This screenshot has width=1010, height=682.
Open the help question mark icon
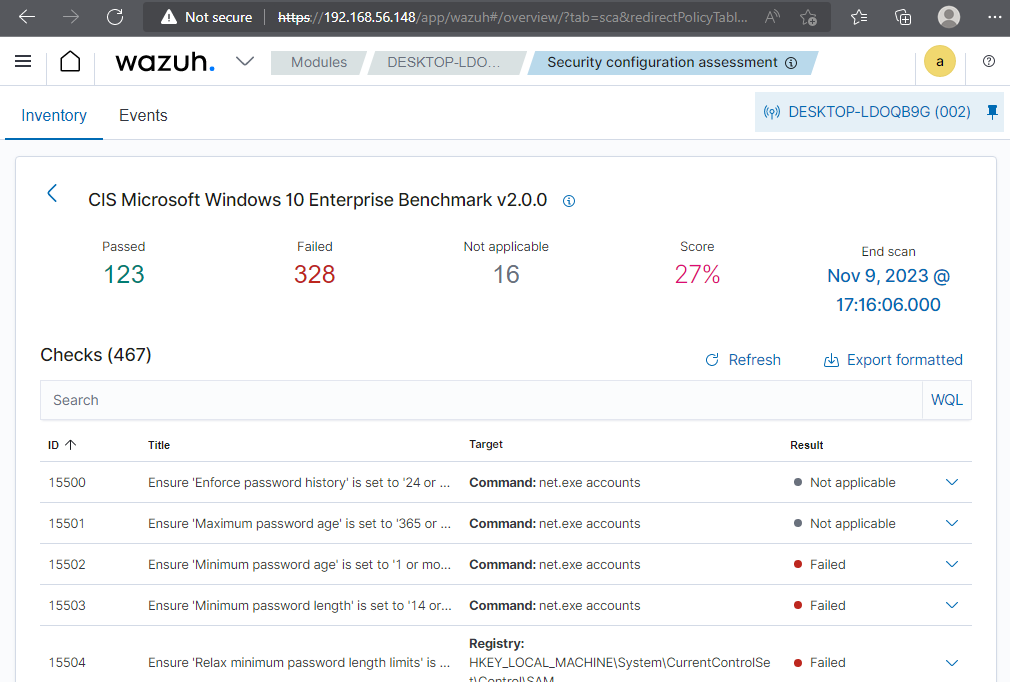pyautogui.click(x=988, y=61)
